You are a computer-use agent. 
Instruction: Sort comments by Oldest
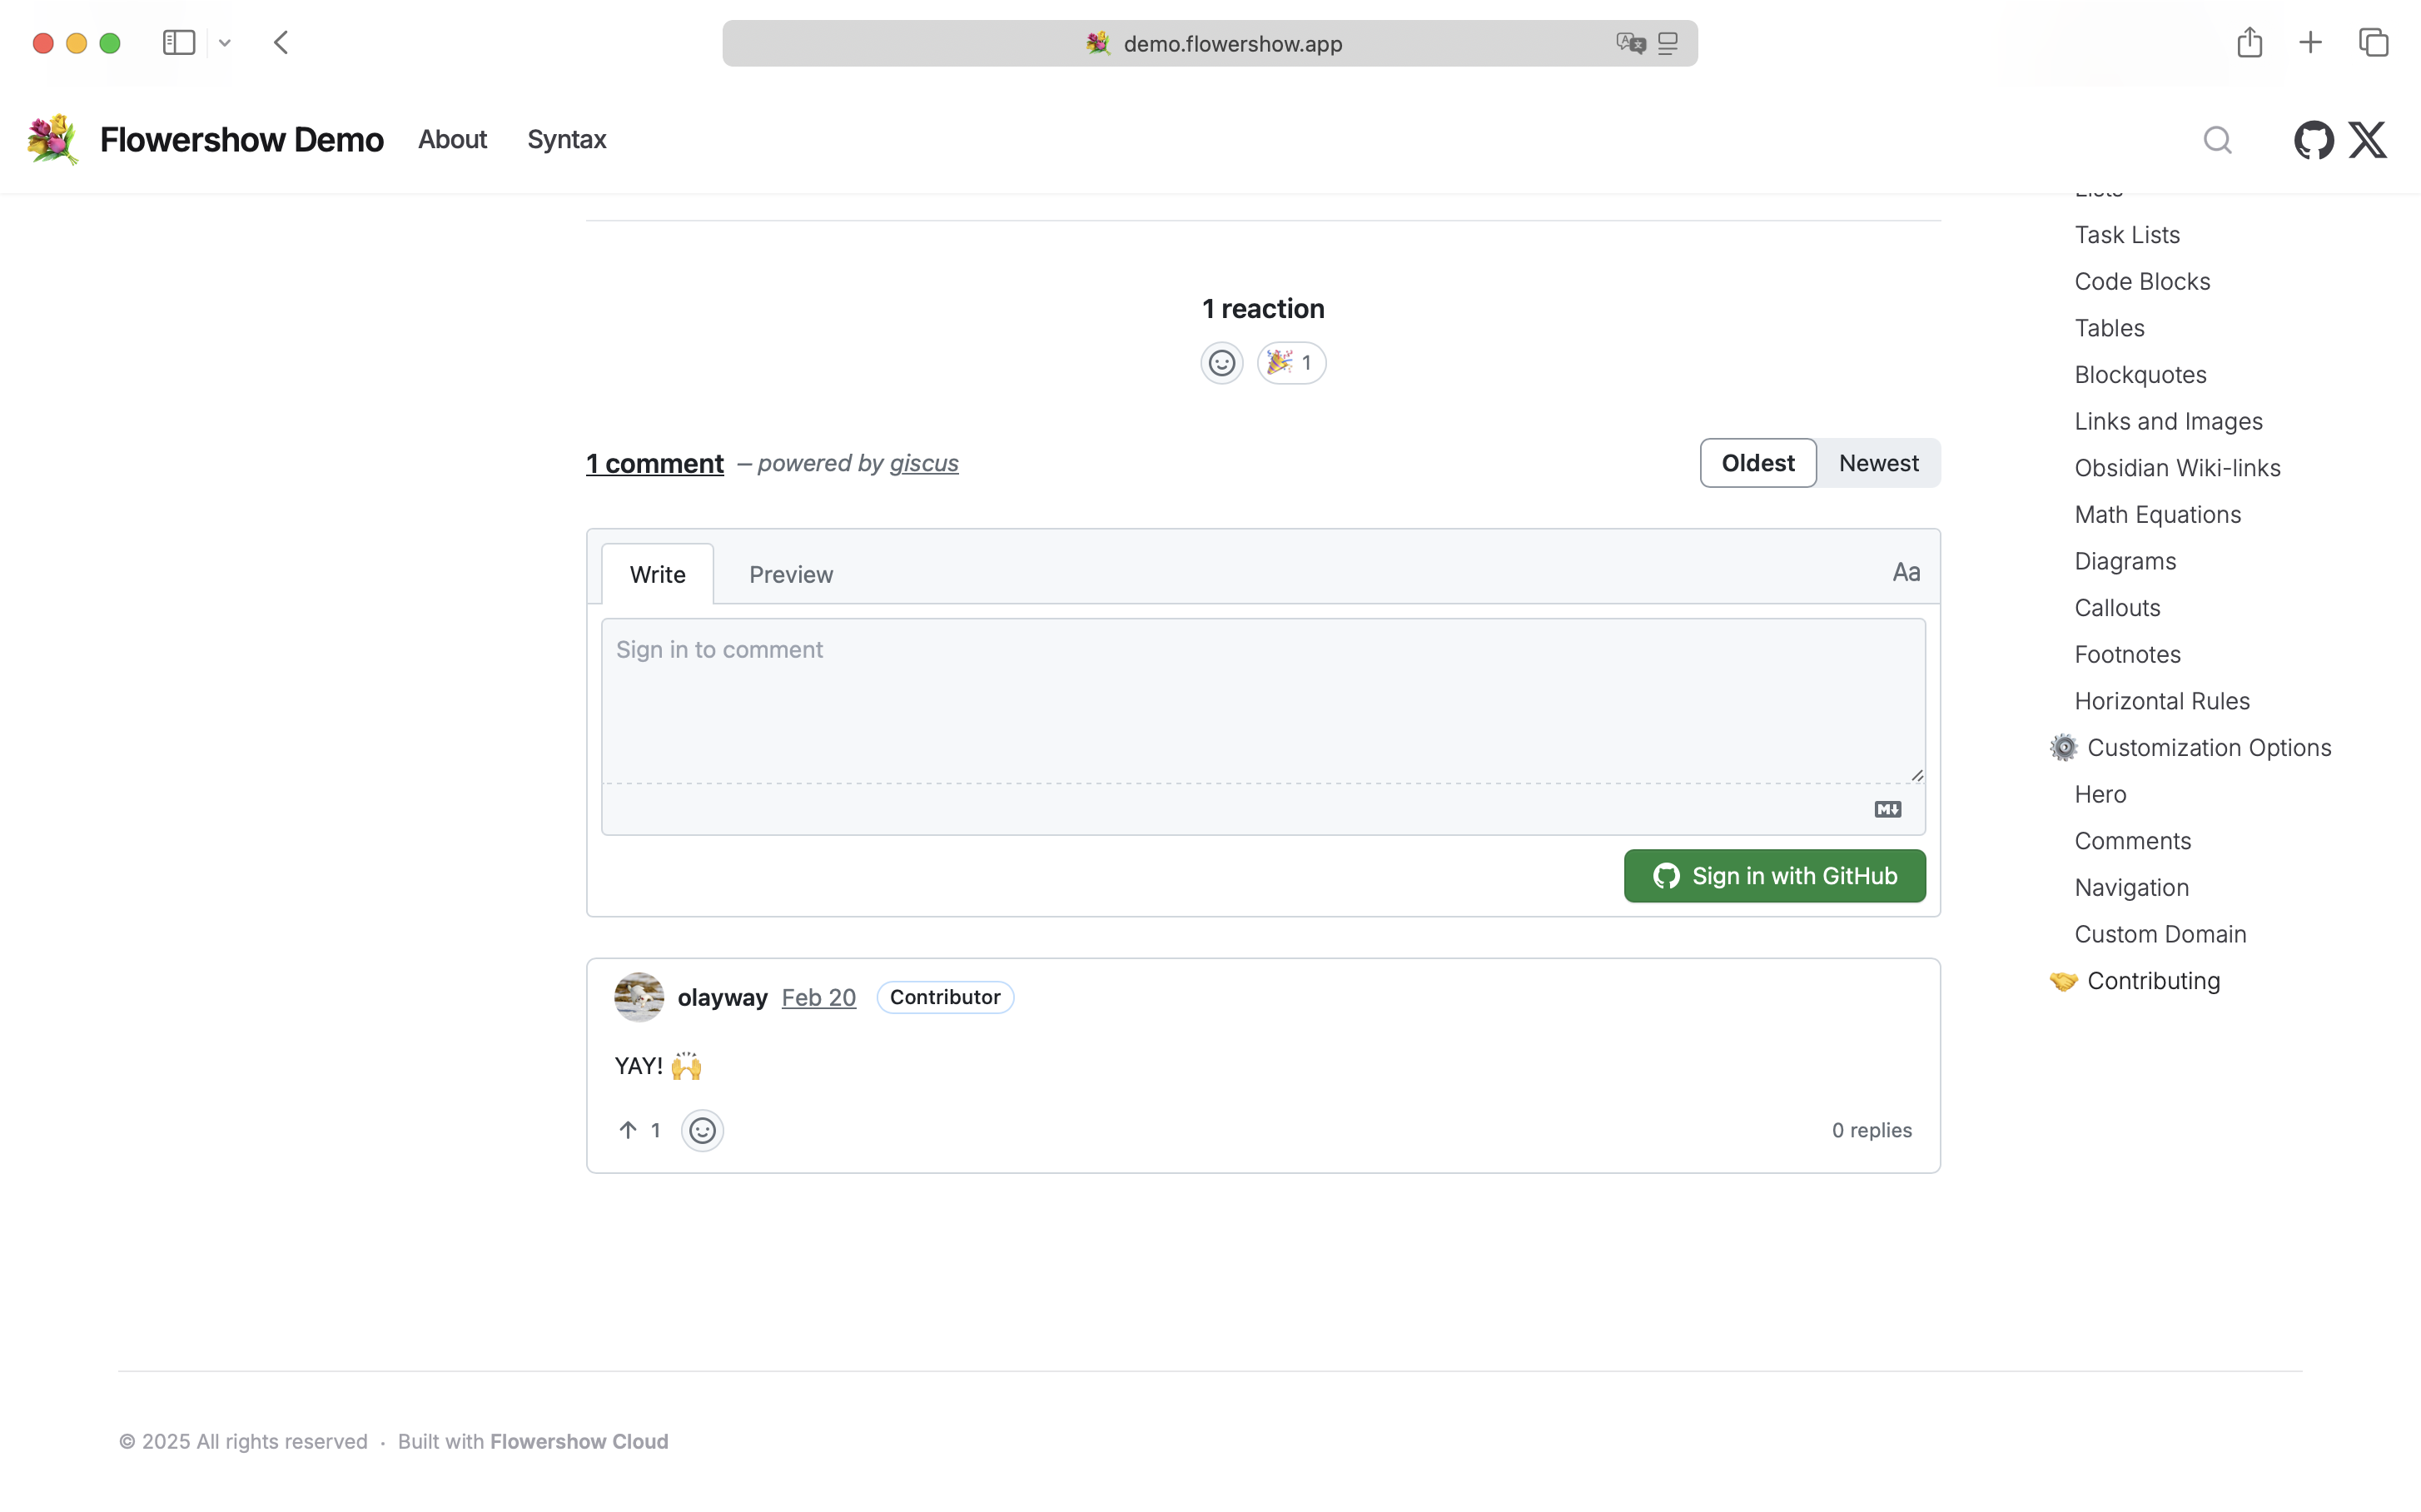(x=1757, y=463)
